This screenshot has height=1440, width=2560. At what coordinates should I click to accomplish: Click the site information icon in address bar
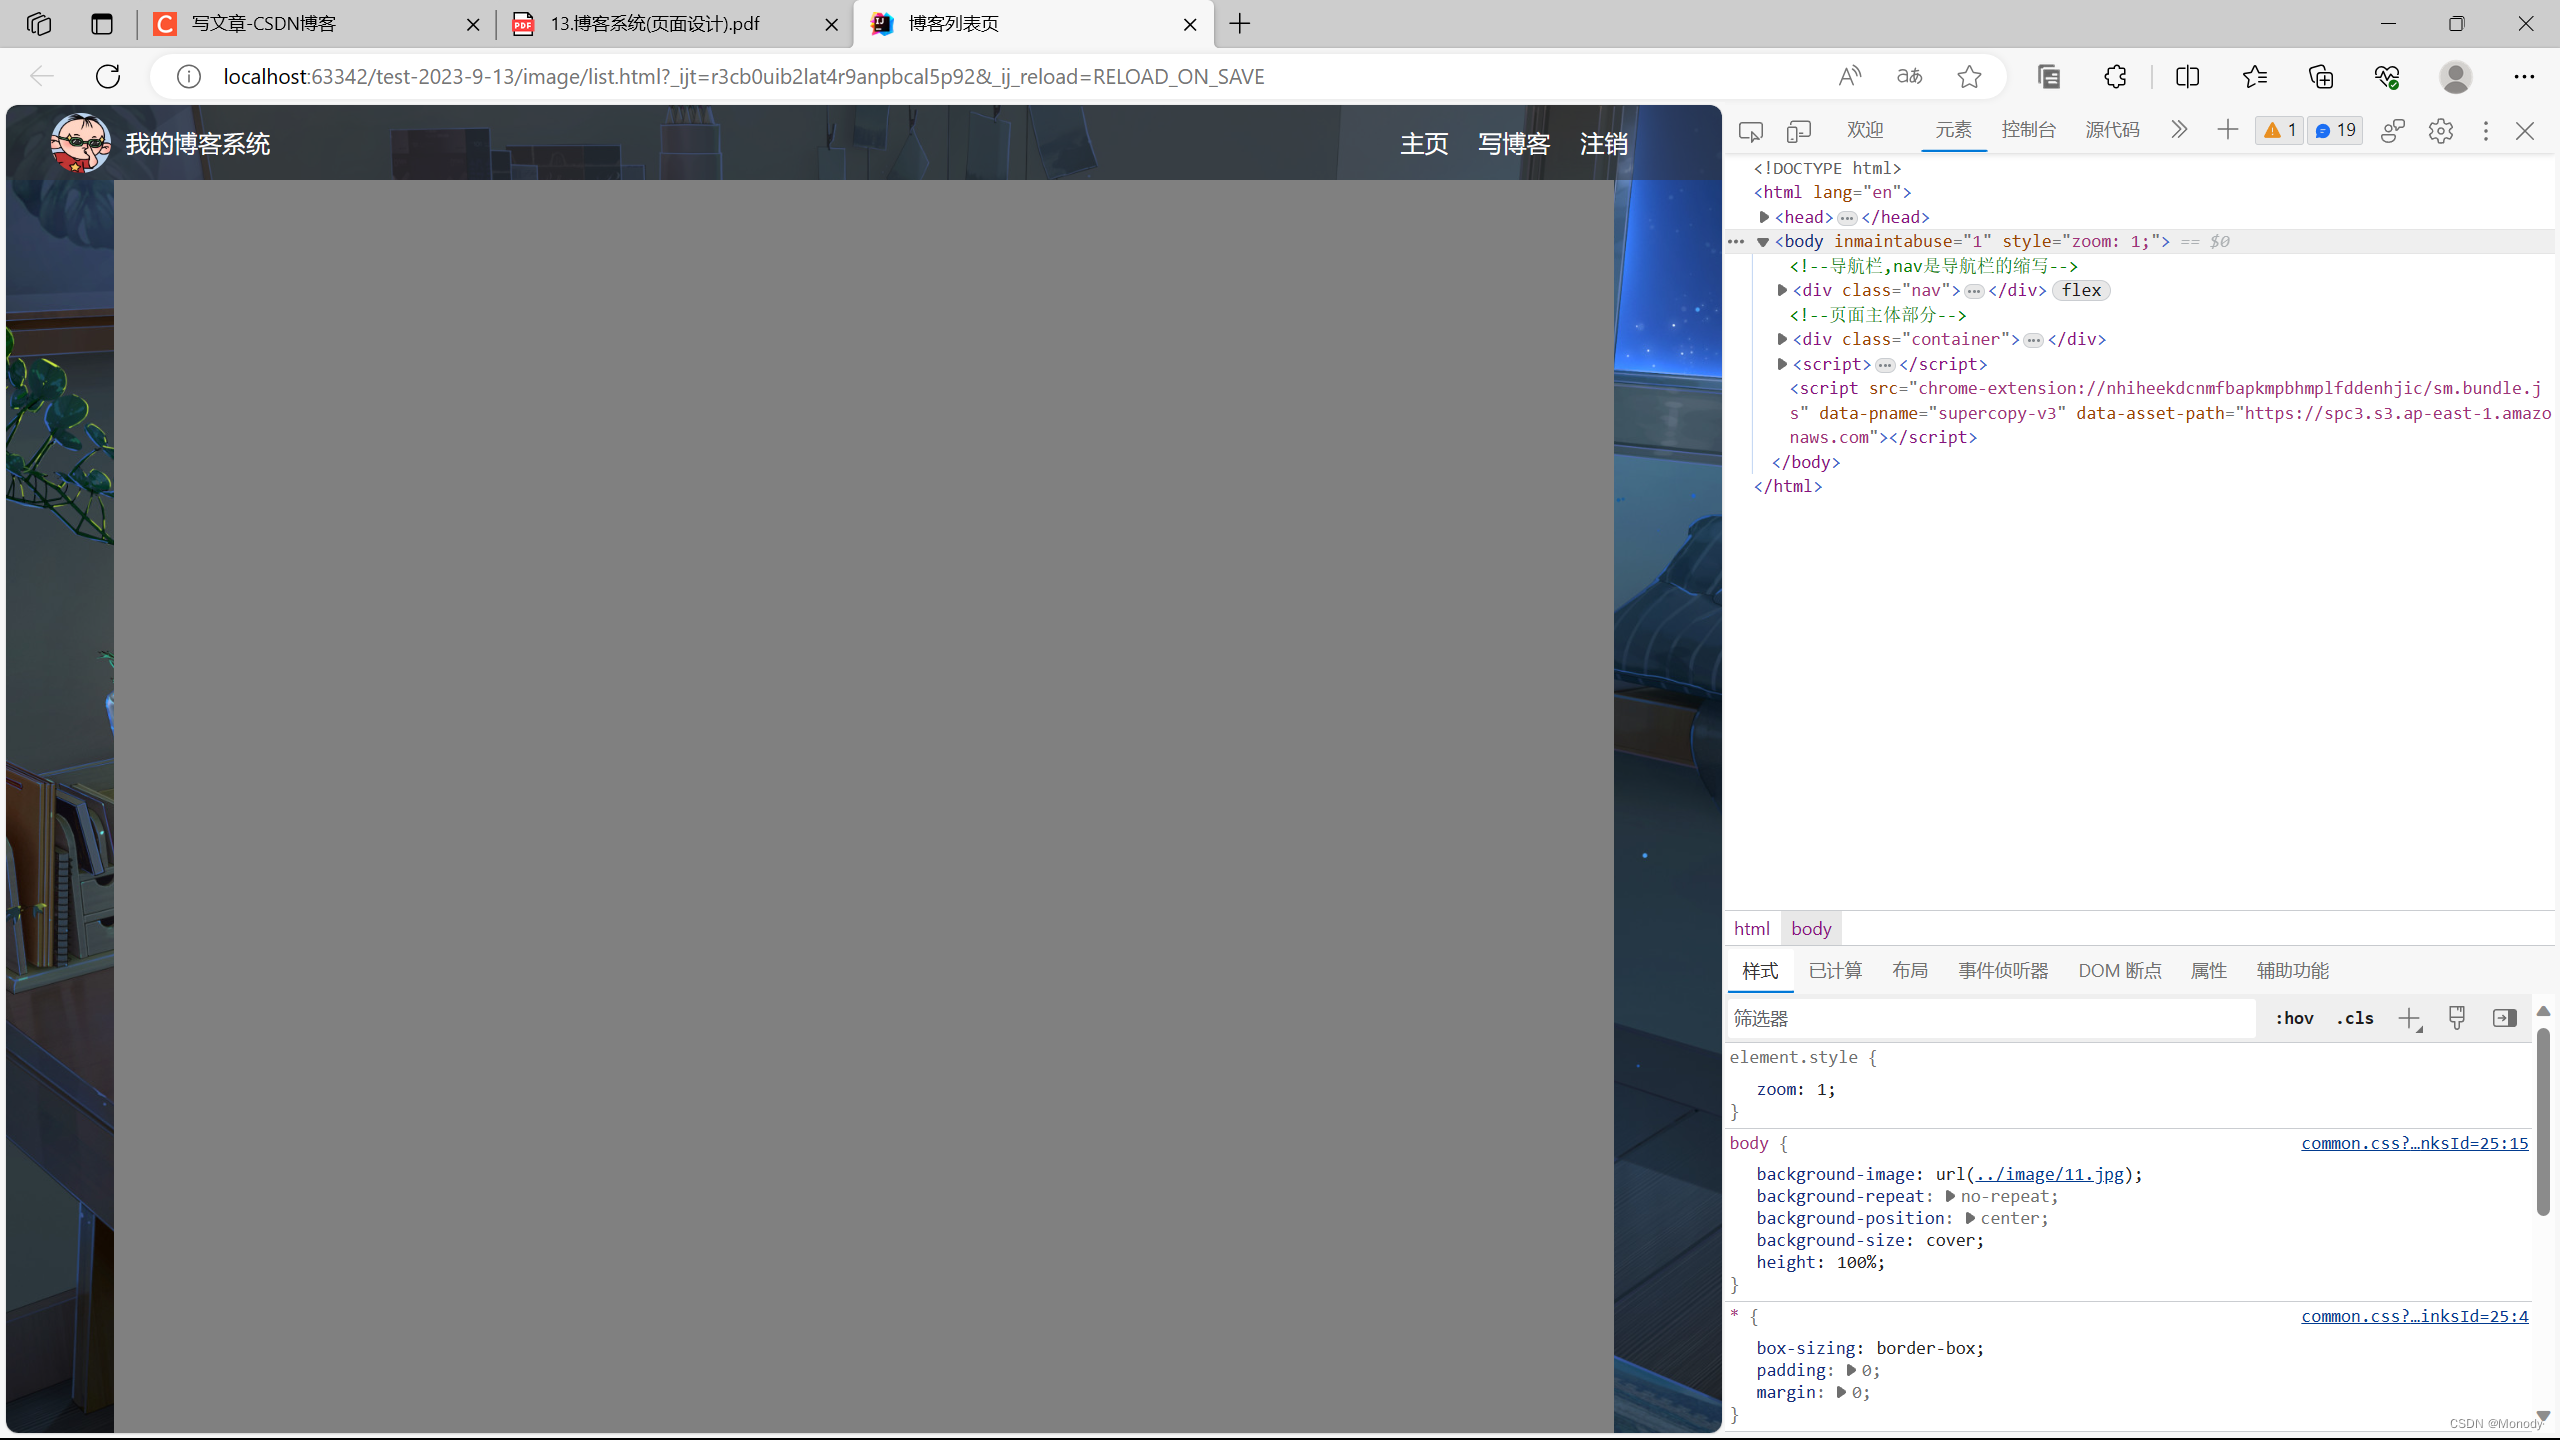pos(189,76)
